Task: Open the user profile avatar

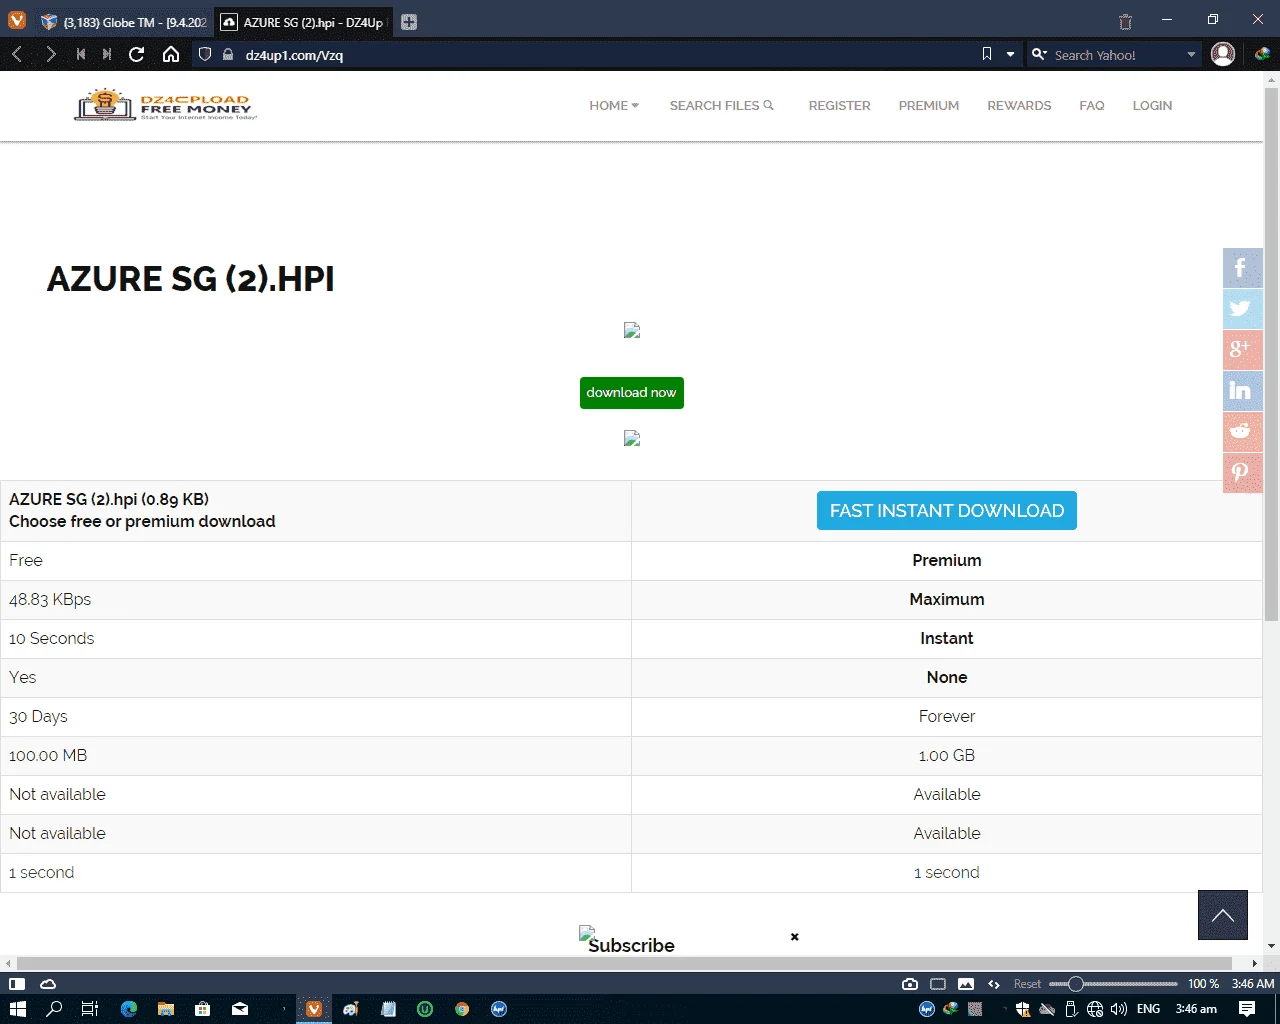Action: click(x=1223, y=54)
